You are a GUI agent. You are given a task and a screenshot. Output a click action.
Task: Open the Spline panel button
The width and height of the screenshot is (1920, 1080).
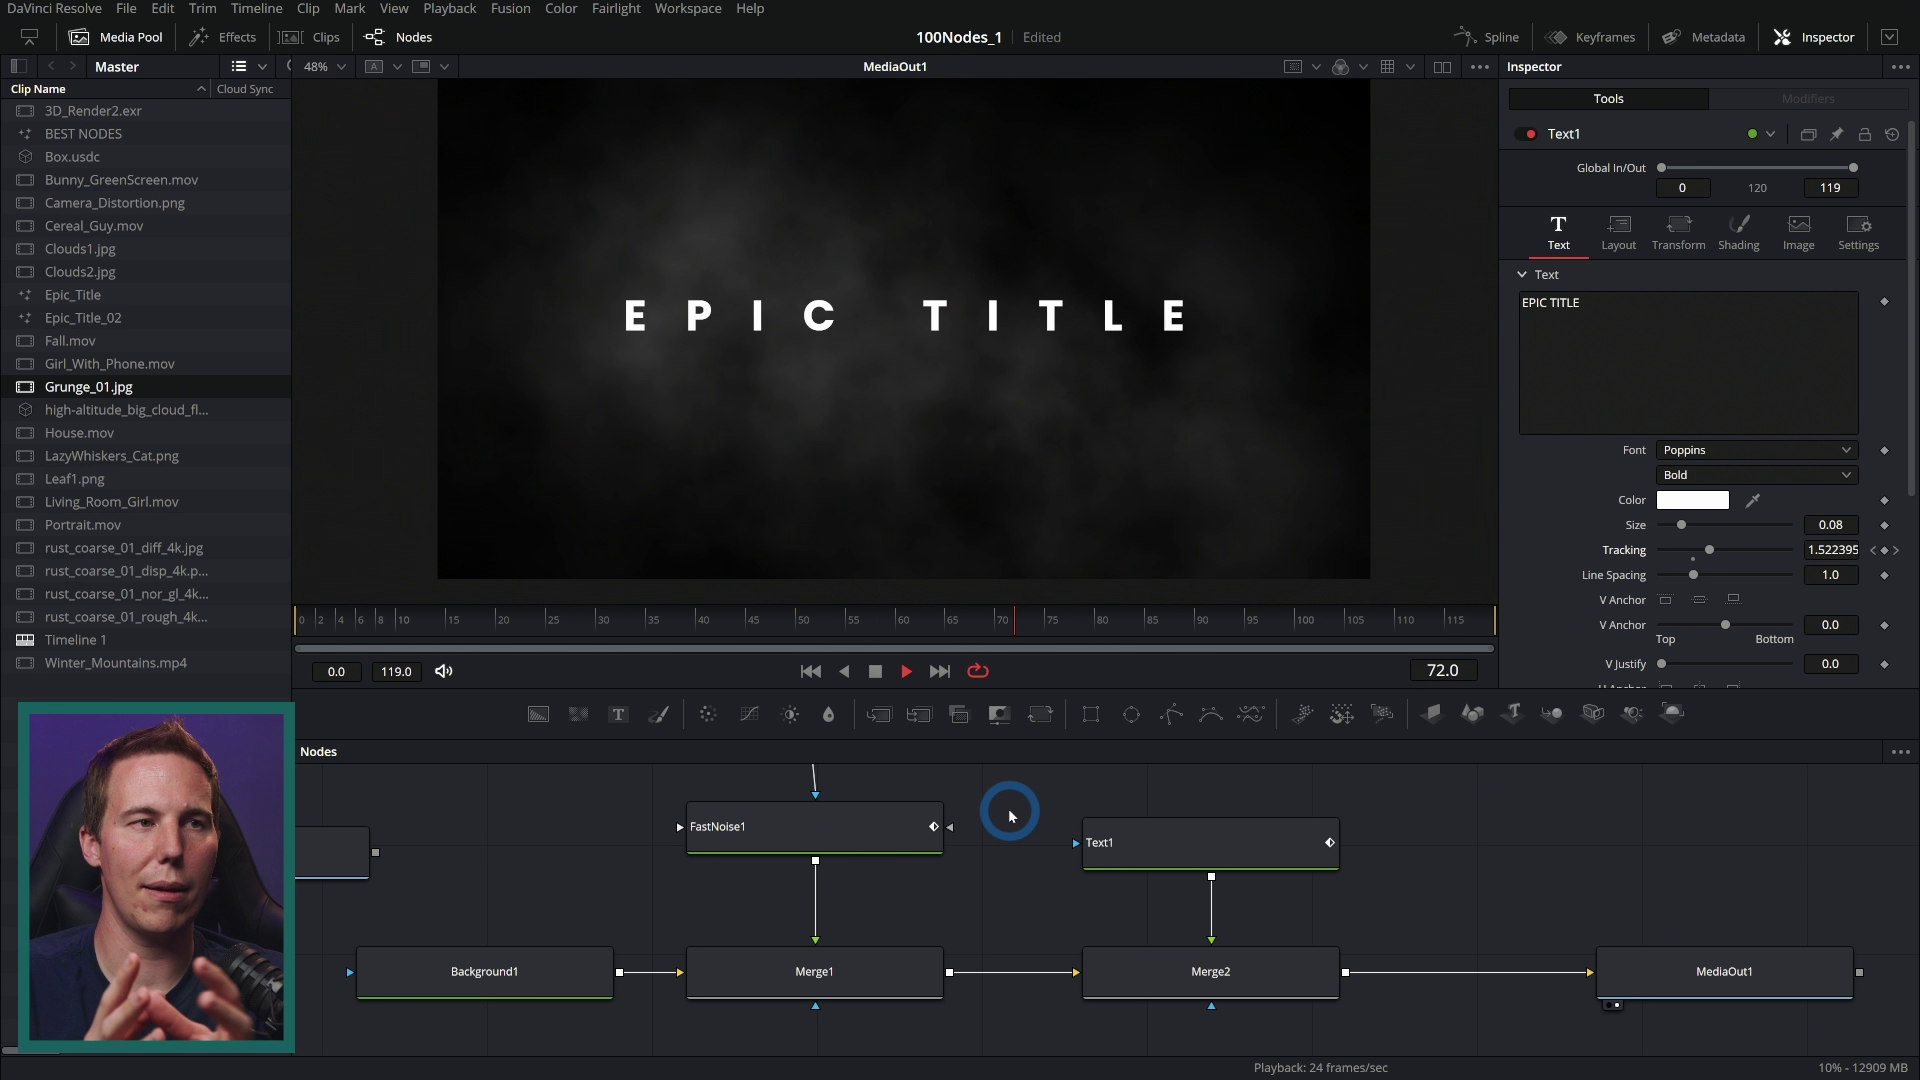tap(1487, 37)
